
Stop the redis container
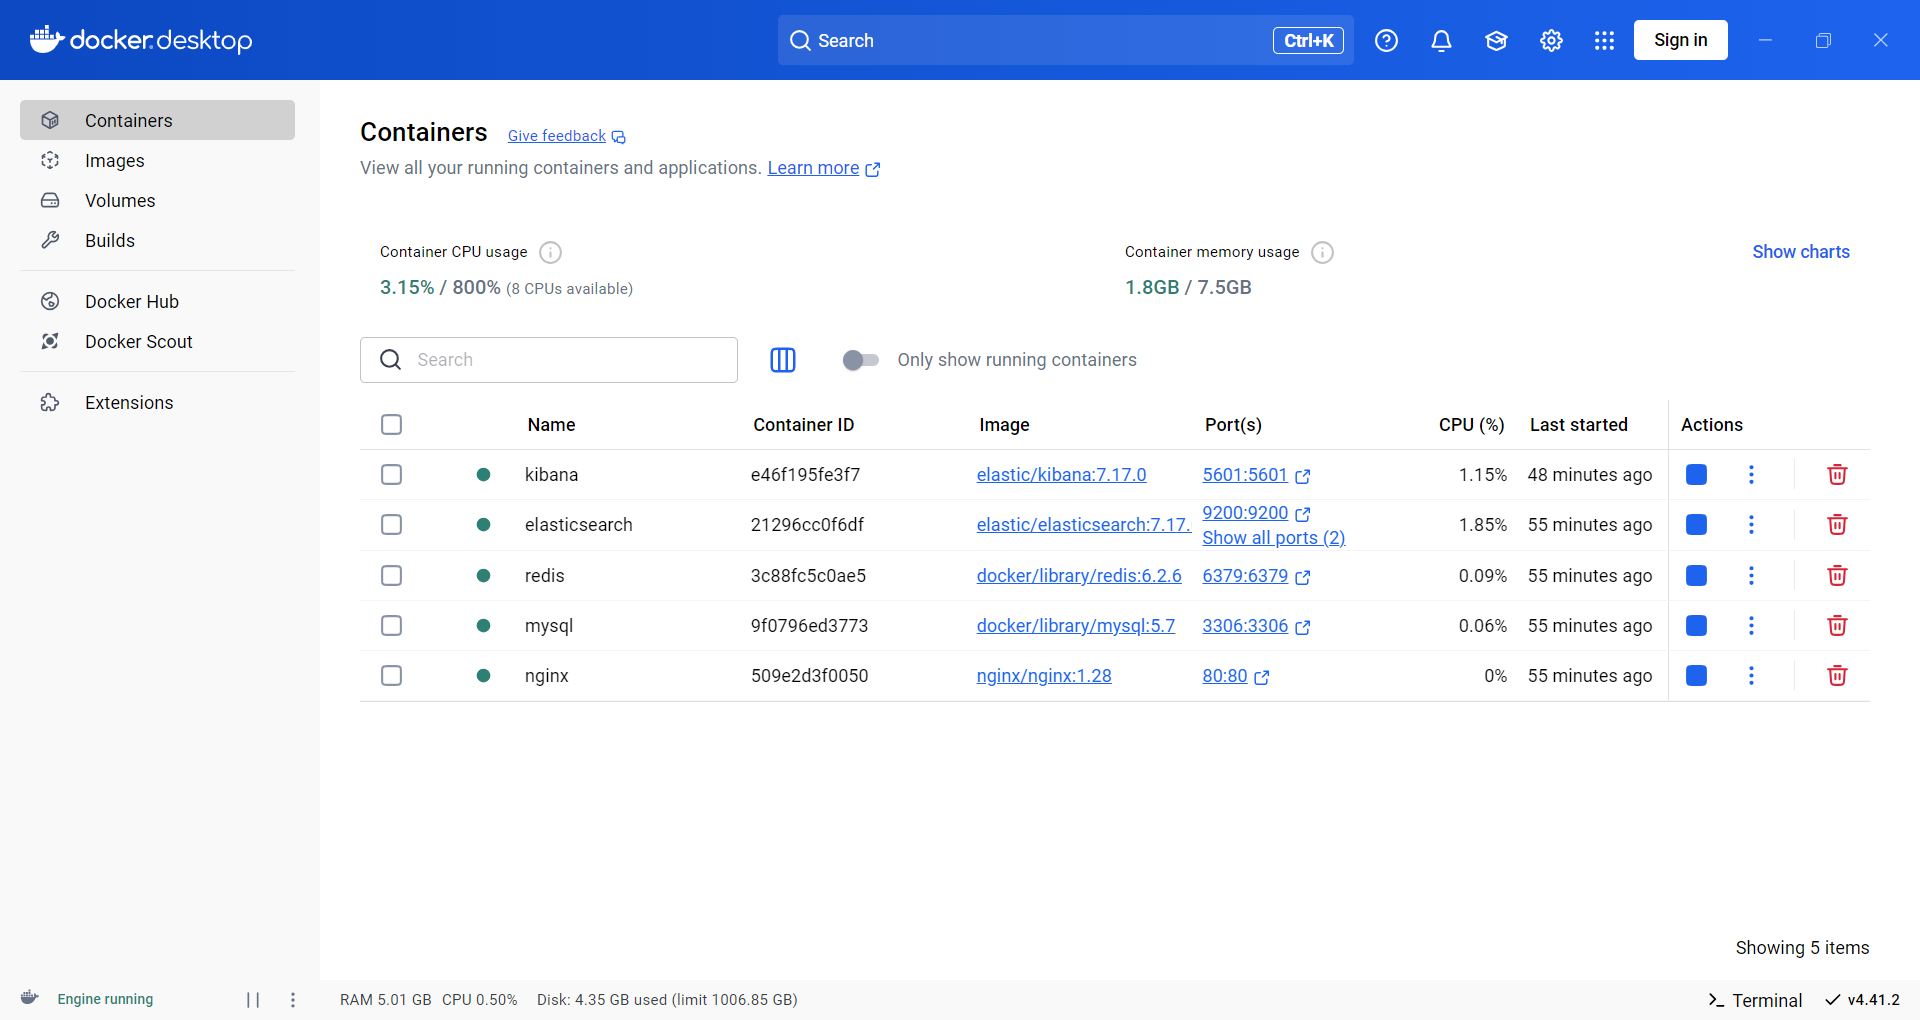tap(1696, 576)
